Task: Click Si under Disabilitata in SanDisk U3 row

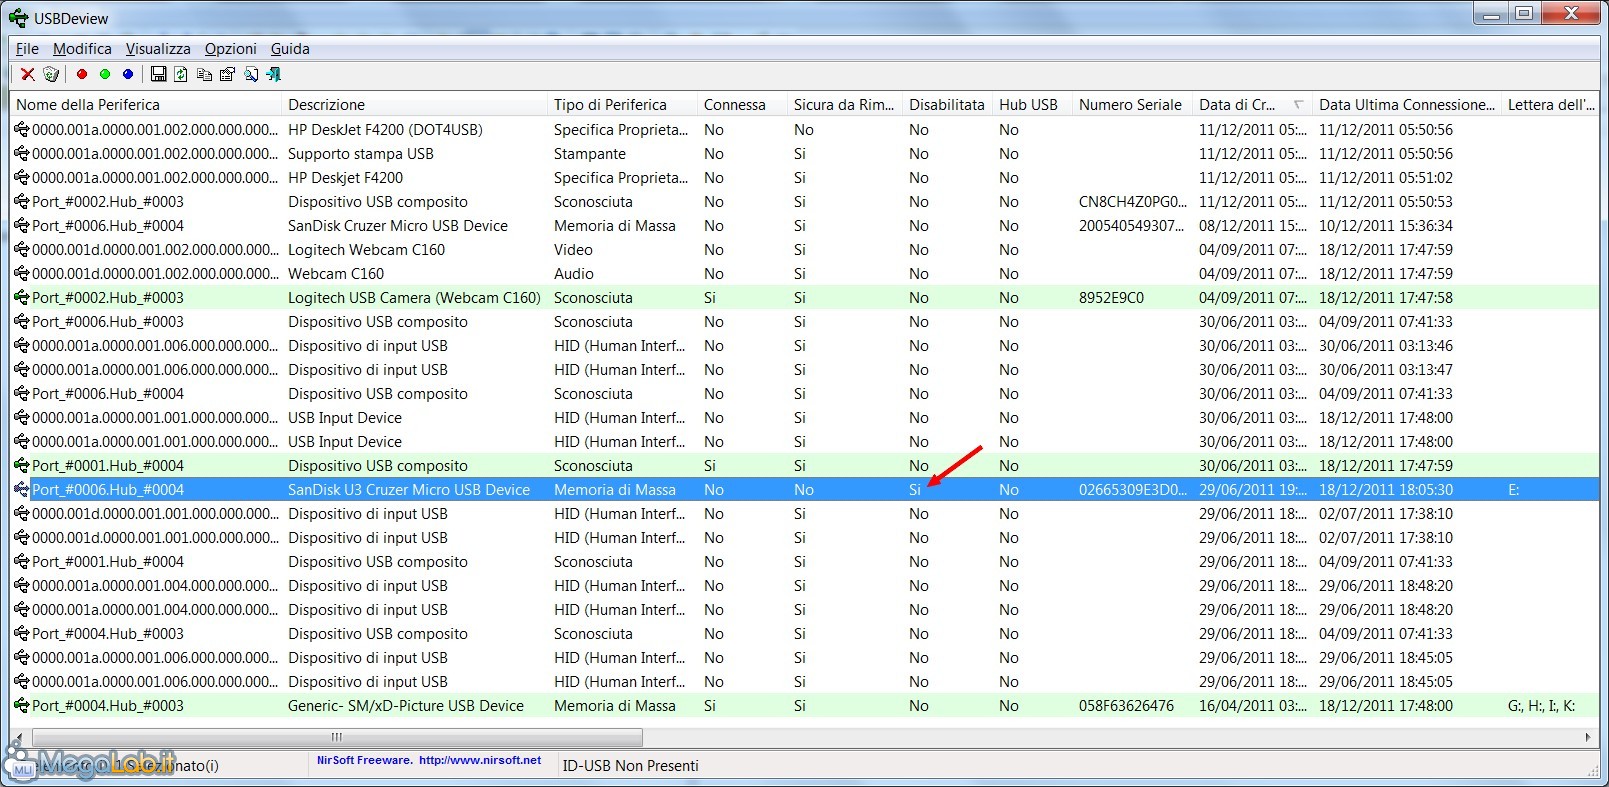Action: (915, 489)
